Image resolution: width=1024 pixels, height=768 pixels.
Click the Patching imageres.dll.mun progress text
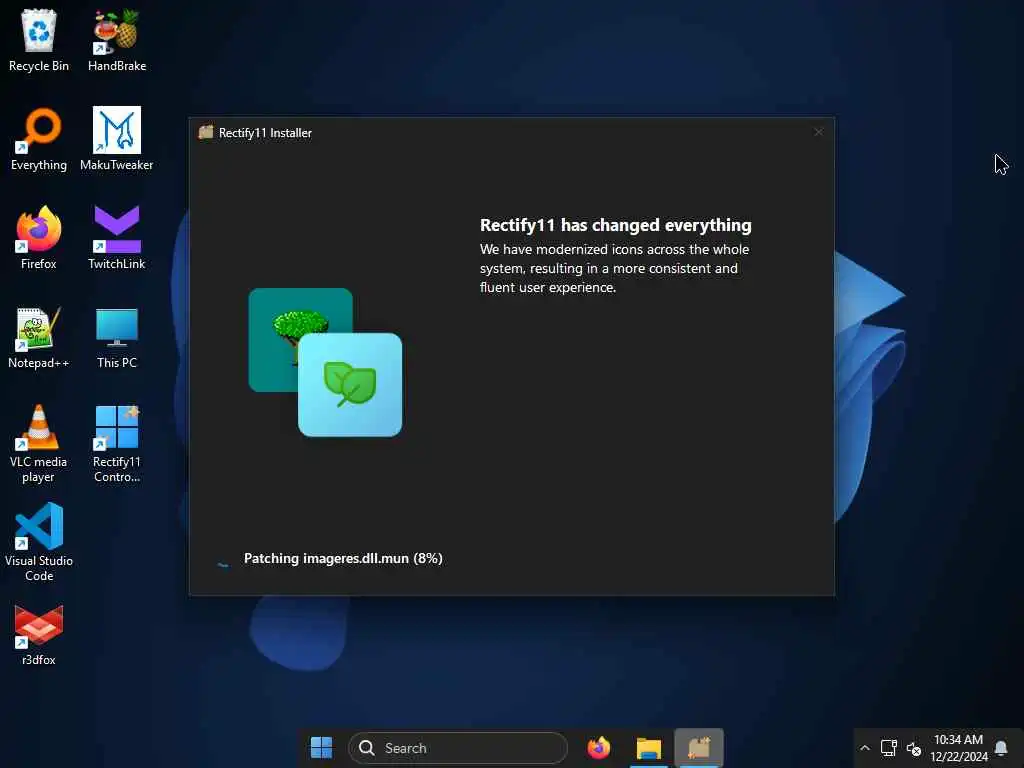point(343,558)
